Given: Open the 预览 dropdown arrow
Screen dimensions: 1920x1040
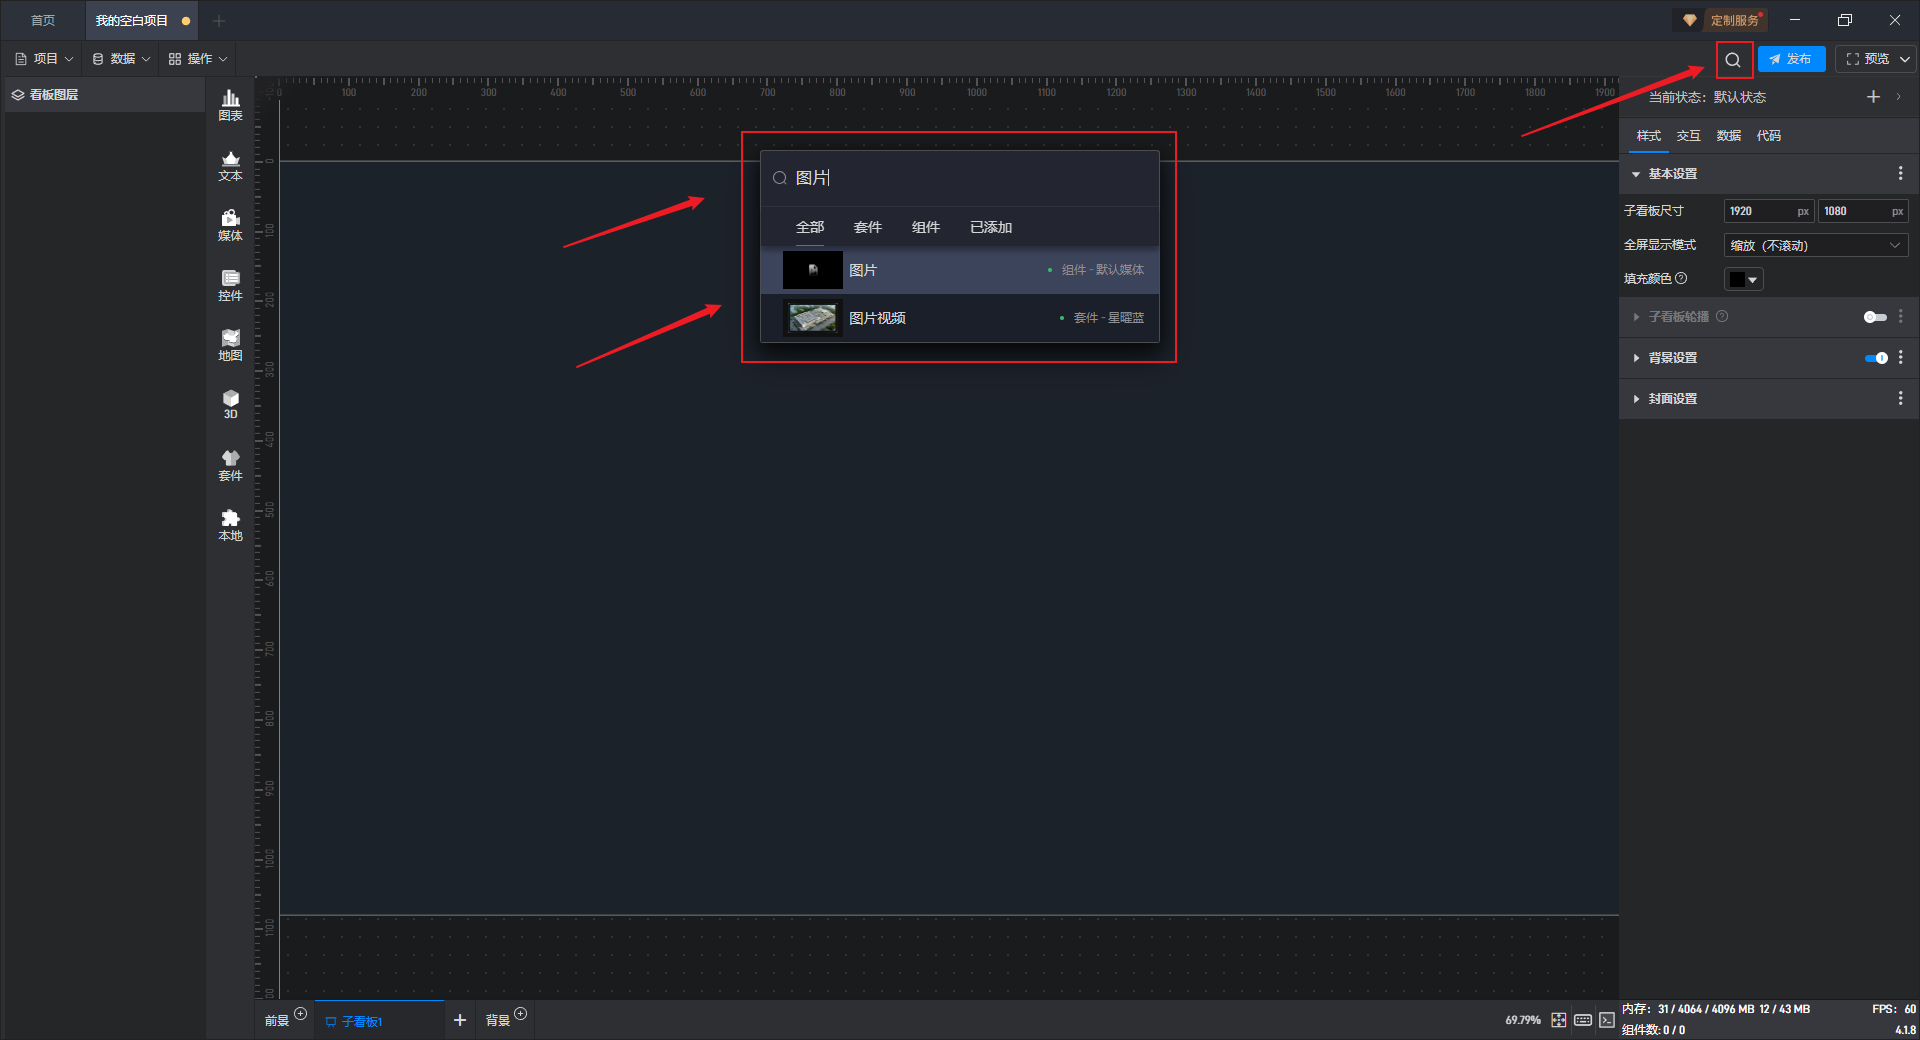Looking at the screenshot, I should click(1905, 59).
